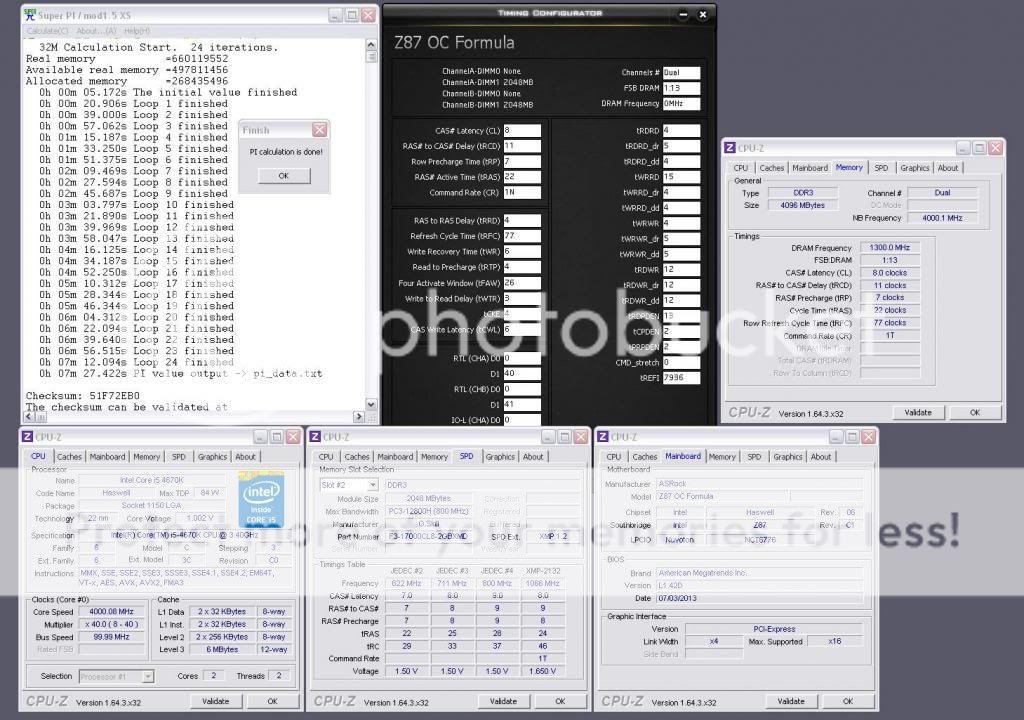Click CPU-Z Mainboard window title icon
This screenshot has width=1024, height=720.
click(x=603, y=437)
